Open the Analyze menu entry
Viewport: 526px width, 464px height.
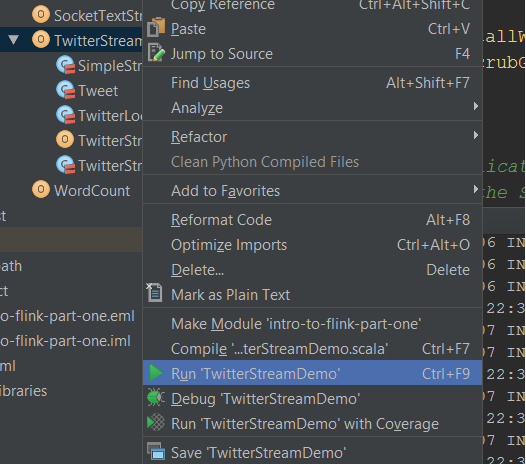tap(312, 108)
